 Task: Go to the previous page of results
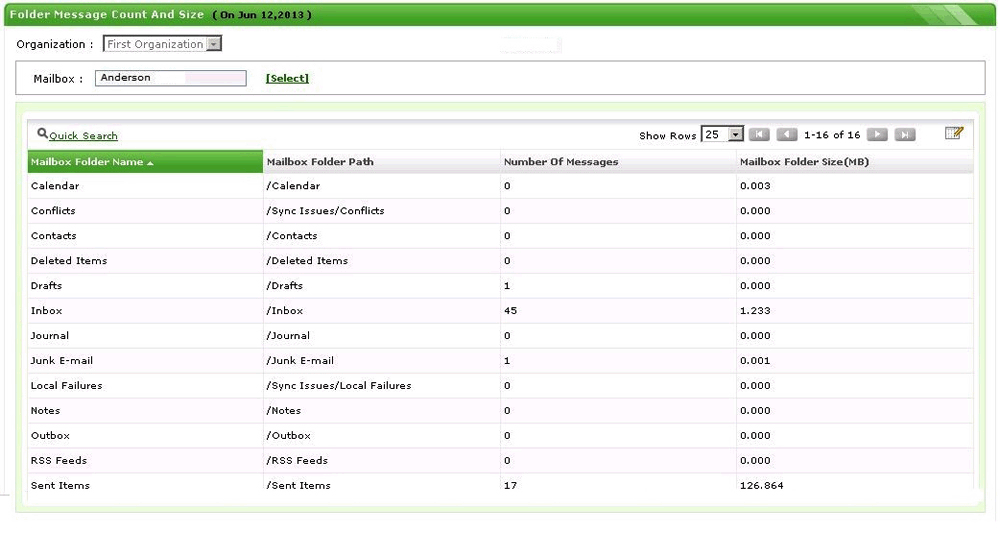point(787,135)
